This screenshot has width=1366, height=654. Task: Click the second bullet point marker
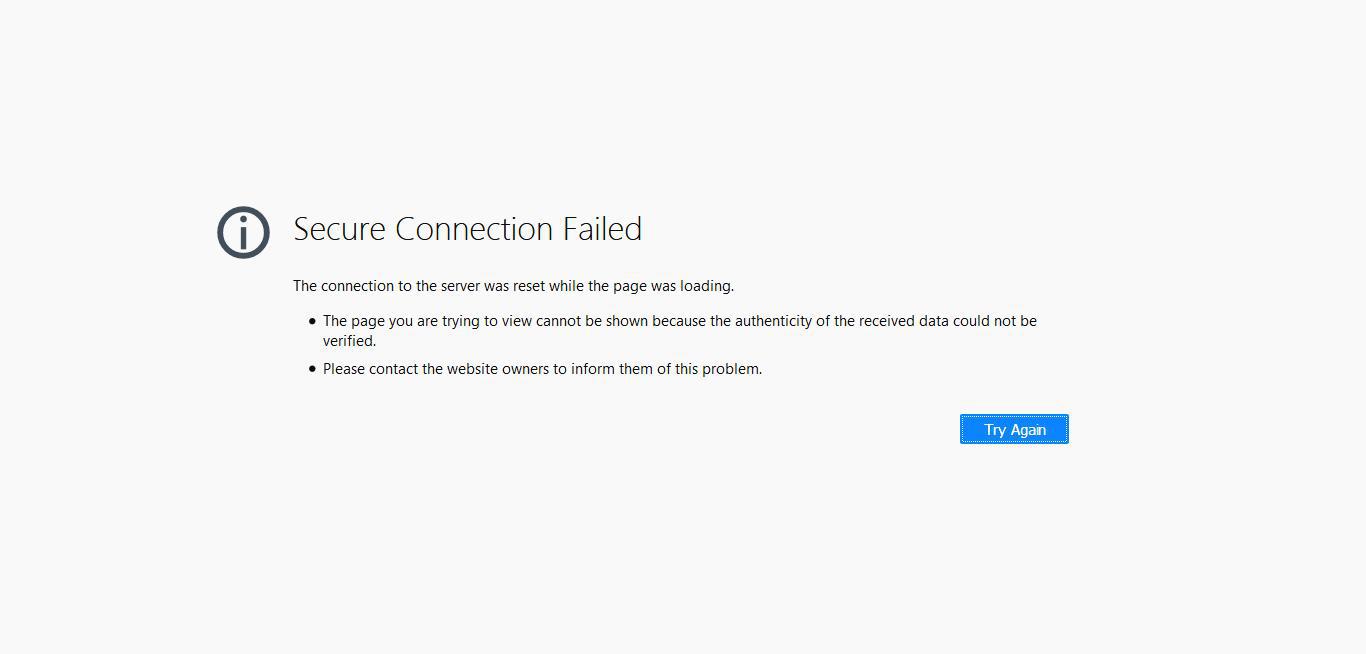(x=312, y=368)
